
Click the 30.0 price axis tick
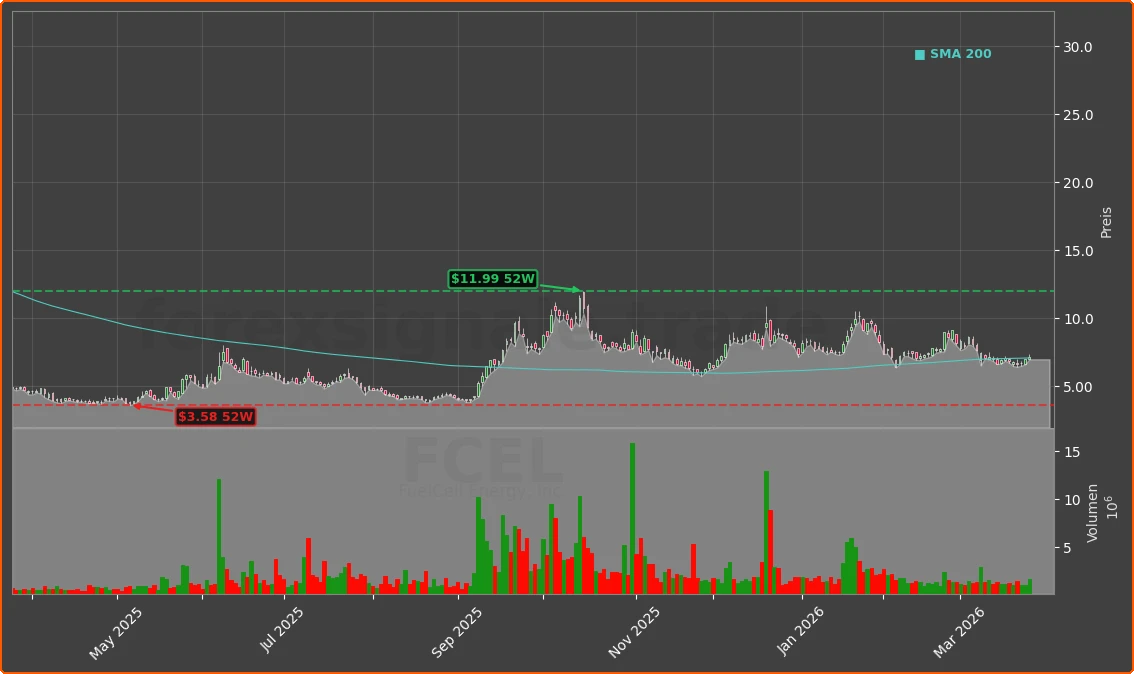1078,47
